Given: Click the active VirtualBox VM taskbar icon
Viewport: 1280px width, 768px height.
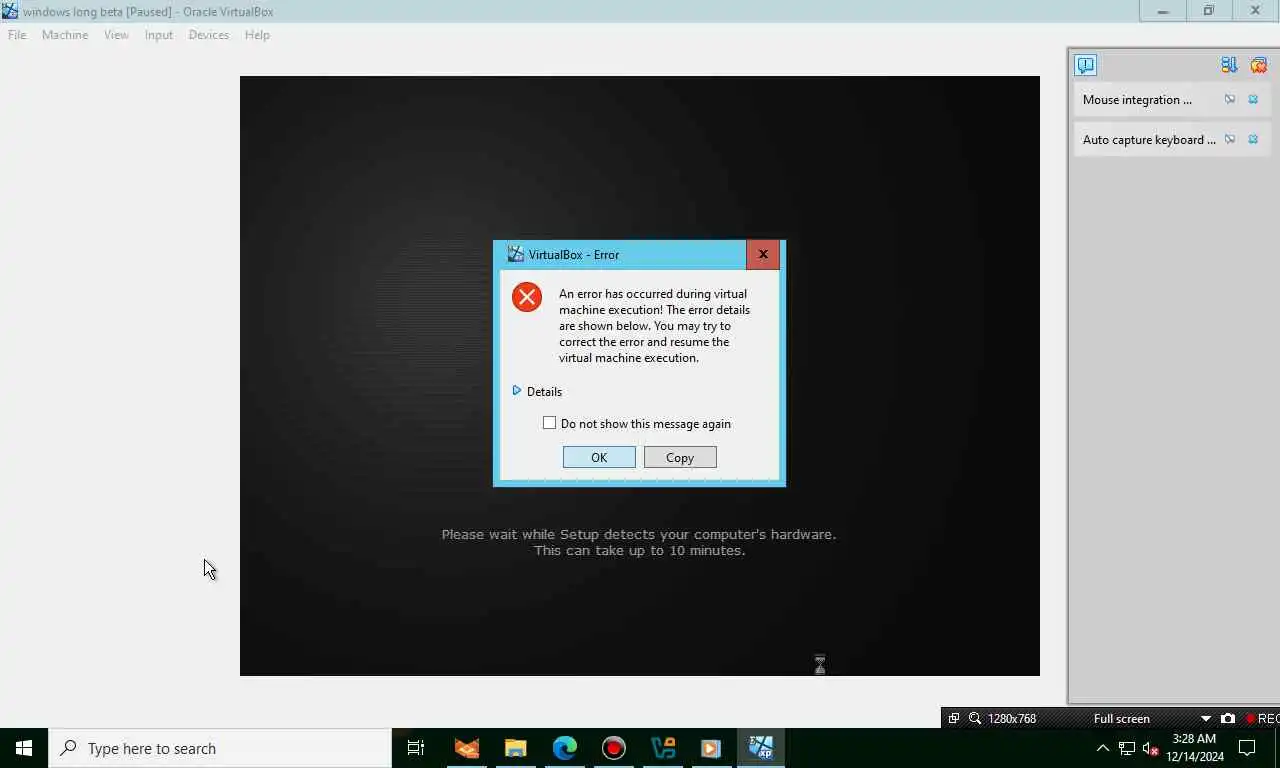Looking at the screenshot, I should (761, 748).
